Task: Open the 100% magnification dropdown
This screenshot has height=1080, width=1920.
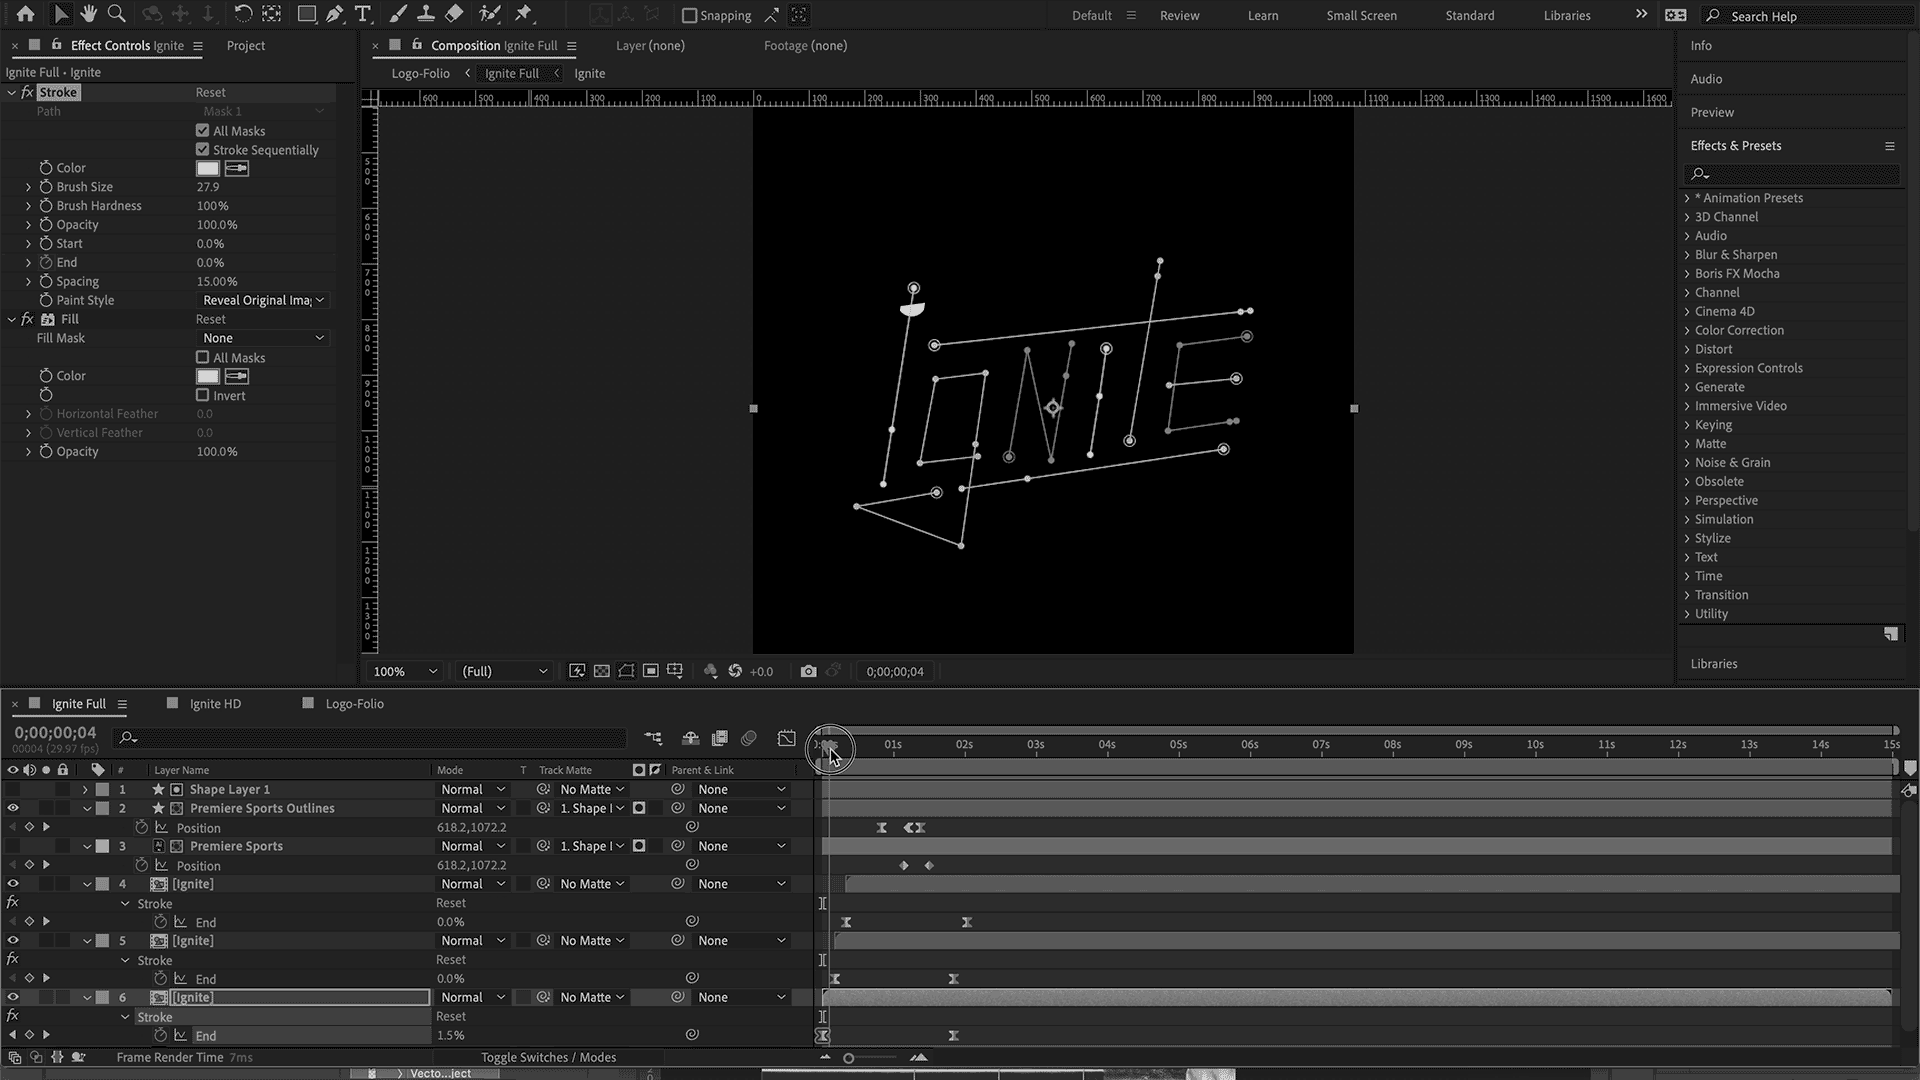Action: pyautogui.click(x=405, y=671)
